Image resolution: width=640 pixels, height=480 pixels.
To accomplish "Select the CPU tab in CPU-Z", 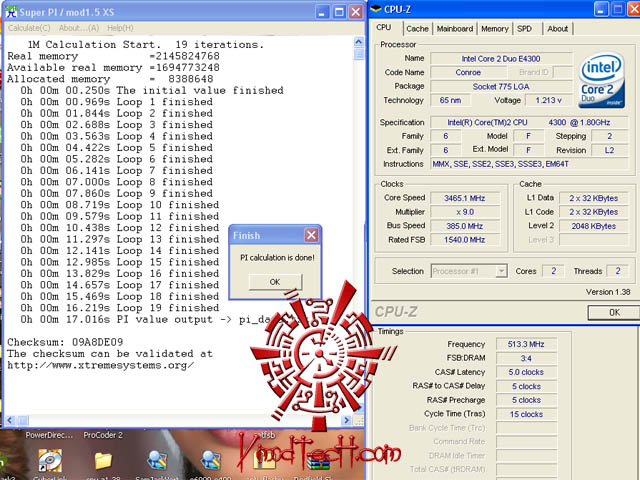I will click(384, 27).
